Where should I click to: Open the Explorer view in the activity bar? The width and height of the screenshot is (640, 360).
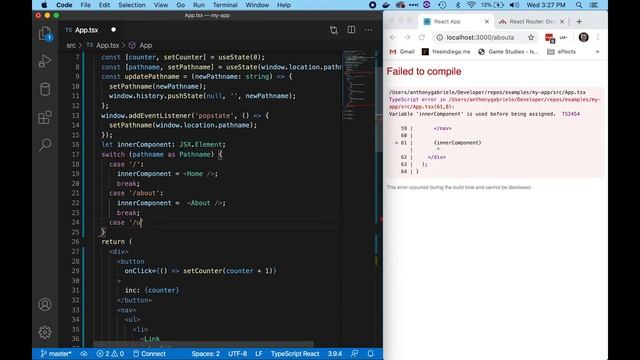pos(45,33)
